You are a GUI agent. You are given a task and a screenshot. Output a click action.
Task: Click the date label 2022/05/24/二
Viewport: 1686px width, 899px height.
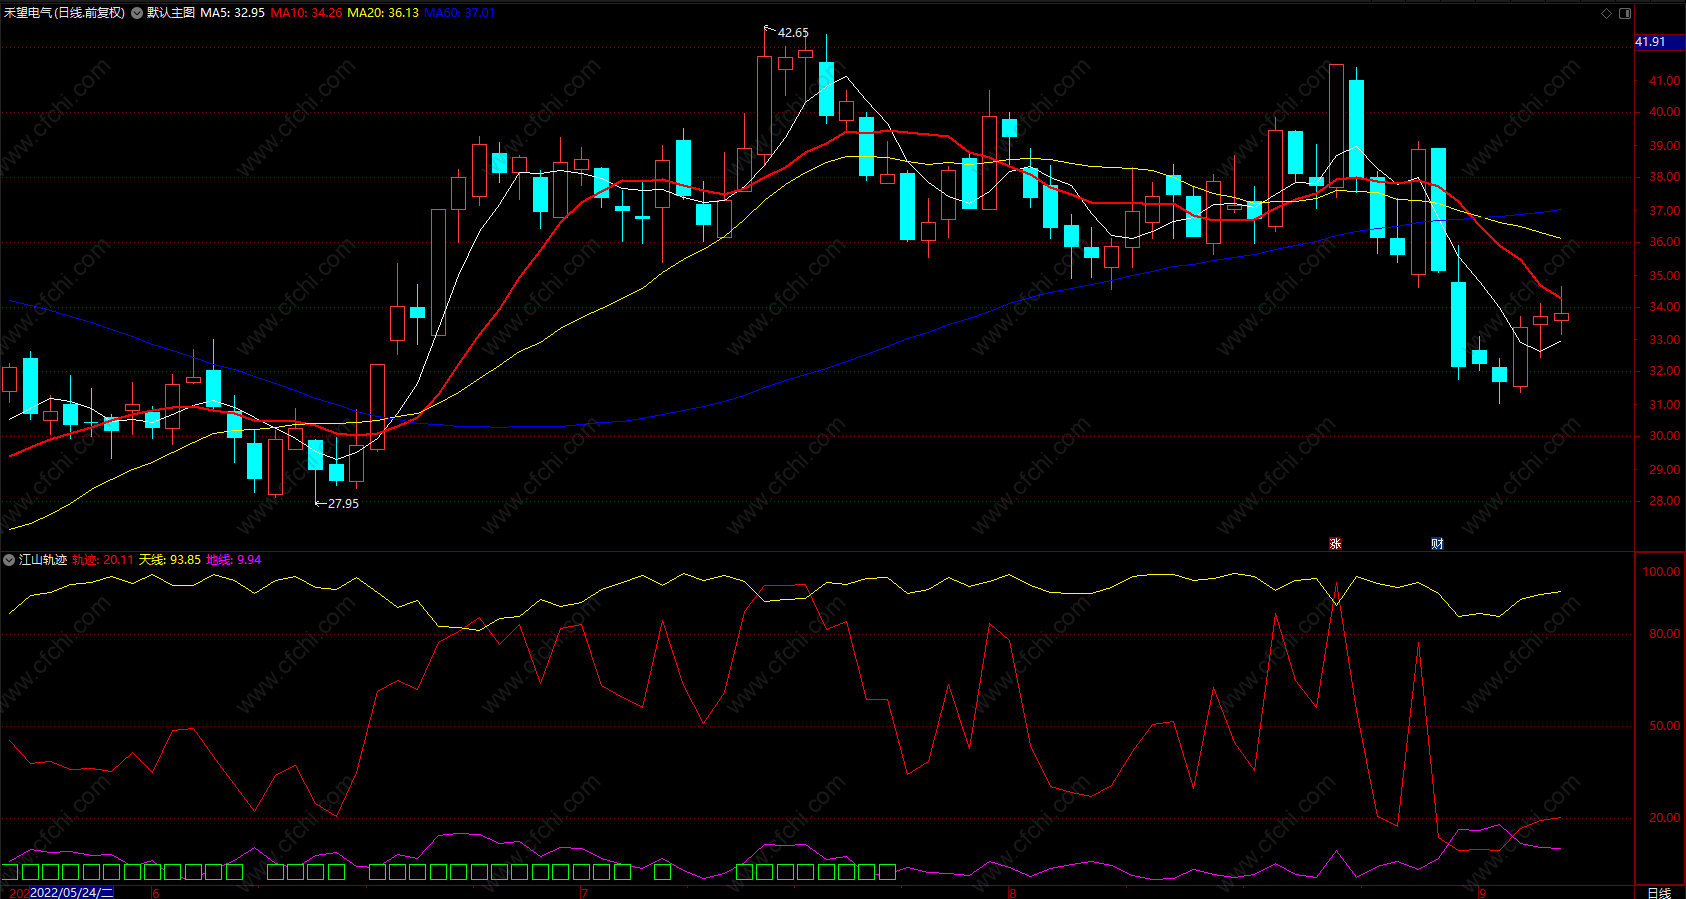point(72,892)
